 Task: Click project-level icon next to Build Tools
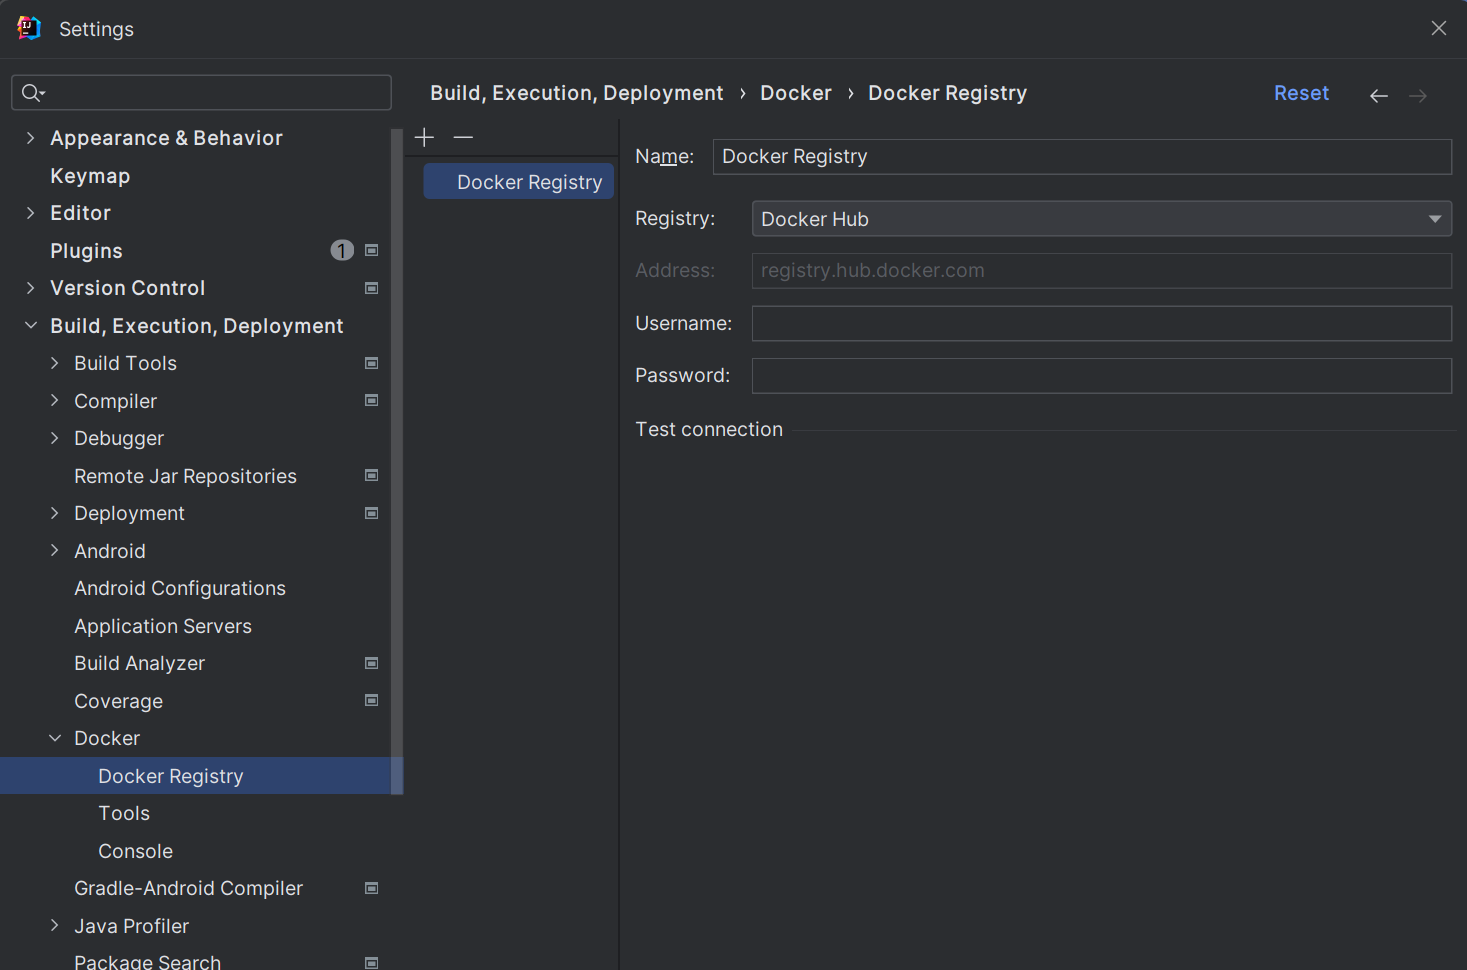[x=372, y=363]
